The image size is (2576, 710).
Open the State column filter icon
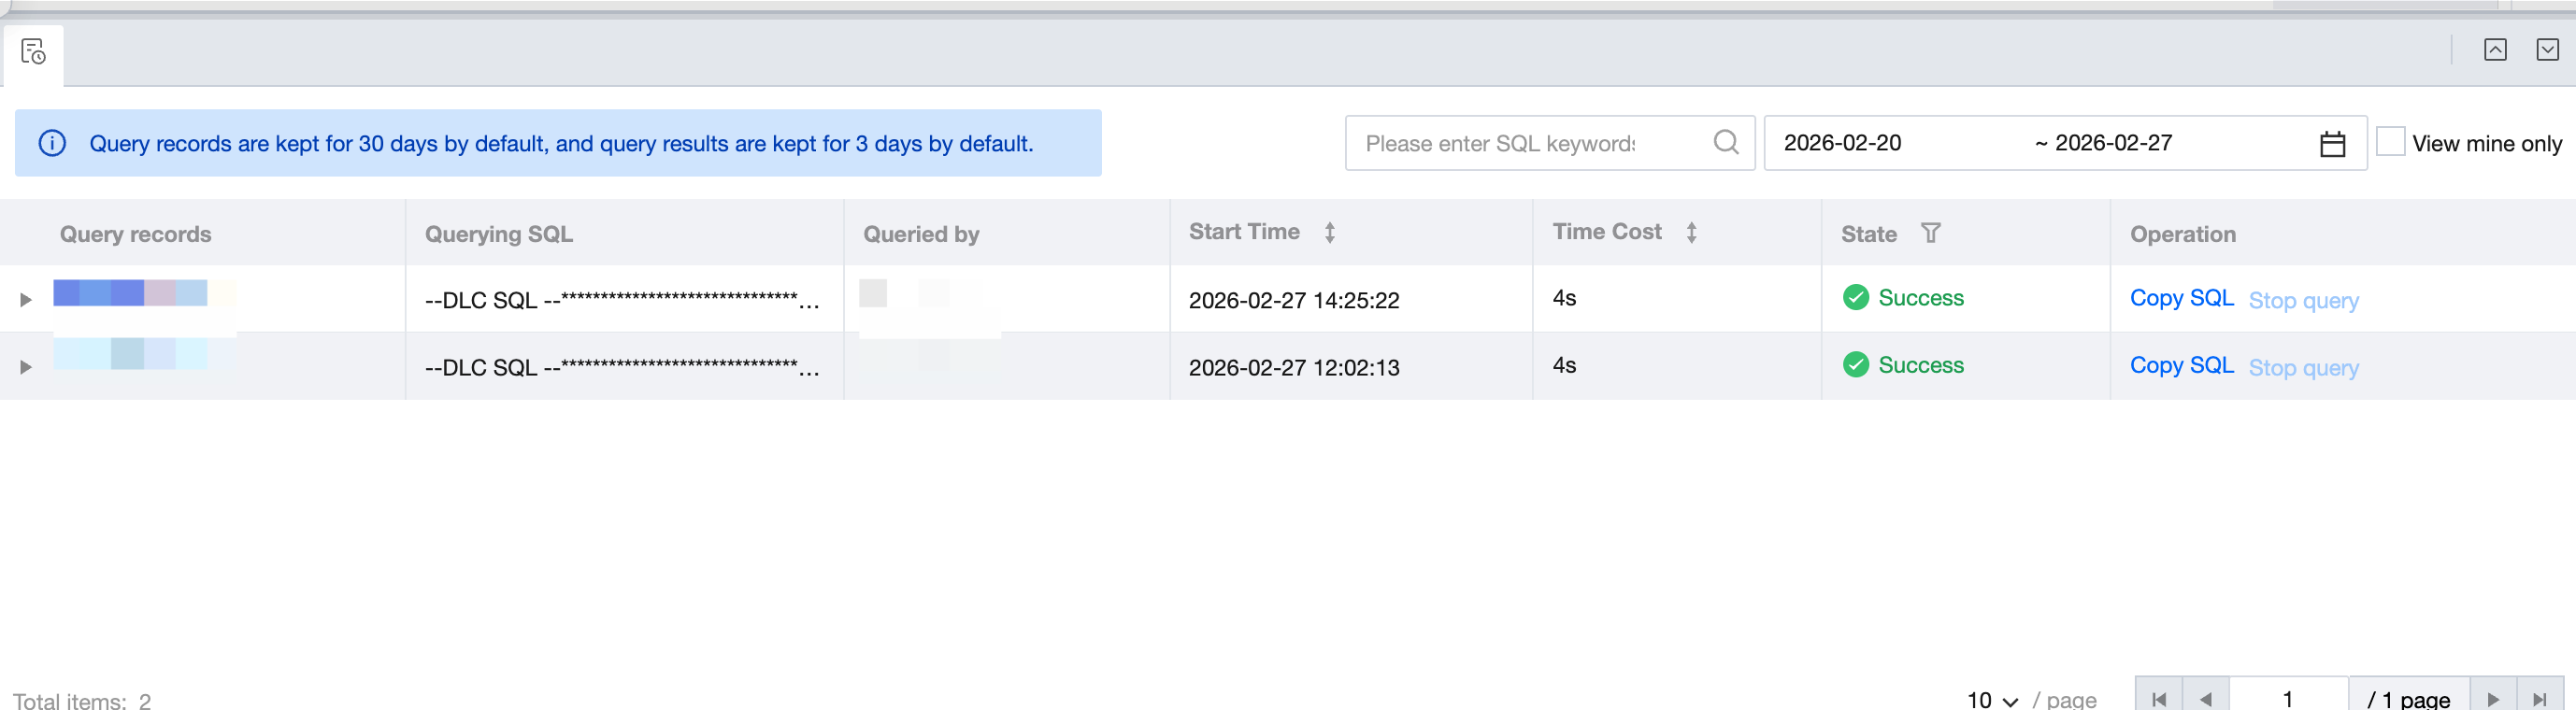pyautogui.click(x=1930, y=233)
